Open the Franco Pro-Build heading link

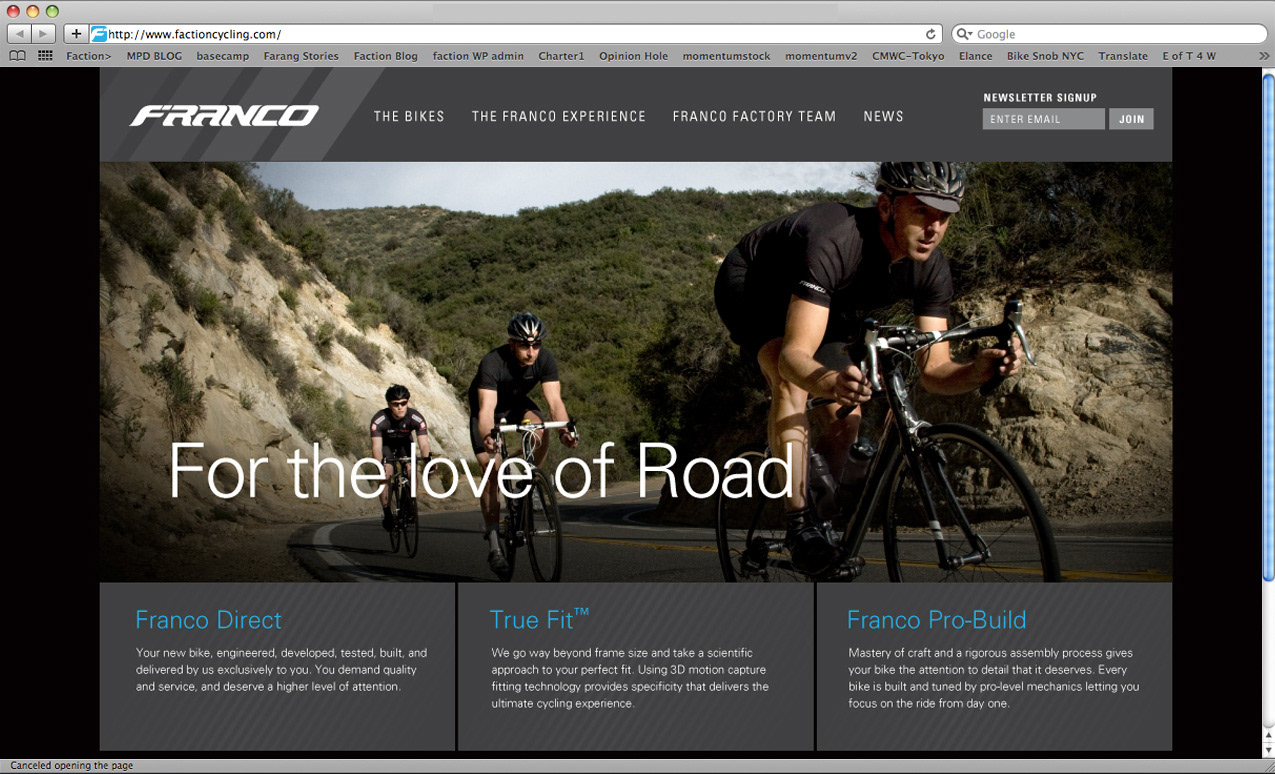point(936,620)
